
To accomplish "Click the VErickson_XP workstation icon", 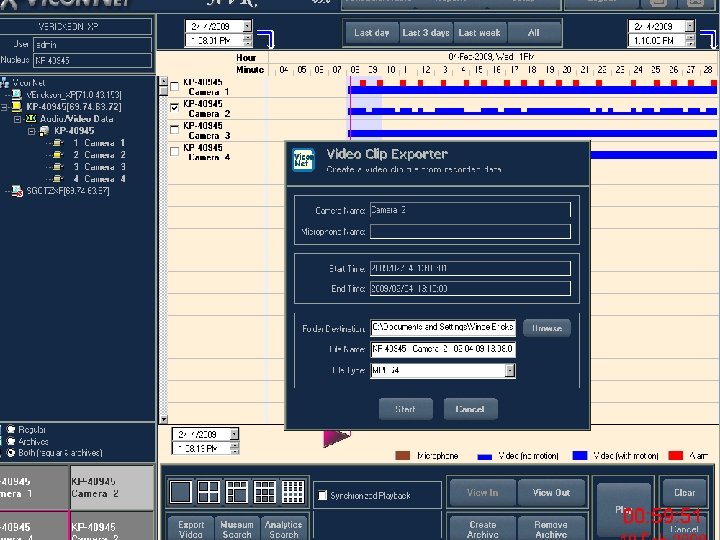I will pyautogui.click(x=17, y=95).
